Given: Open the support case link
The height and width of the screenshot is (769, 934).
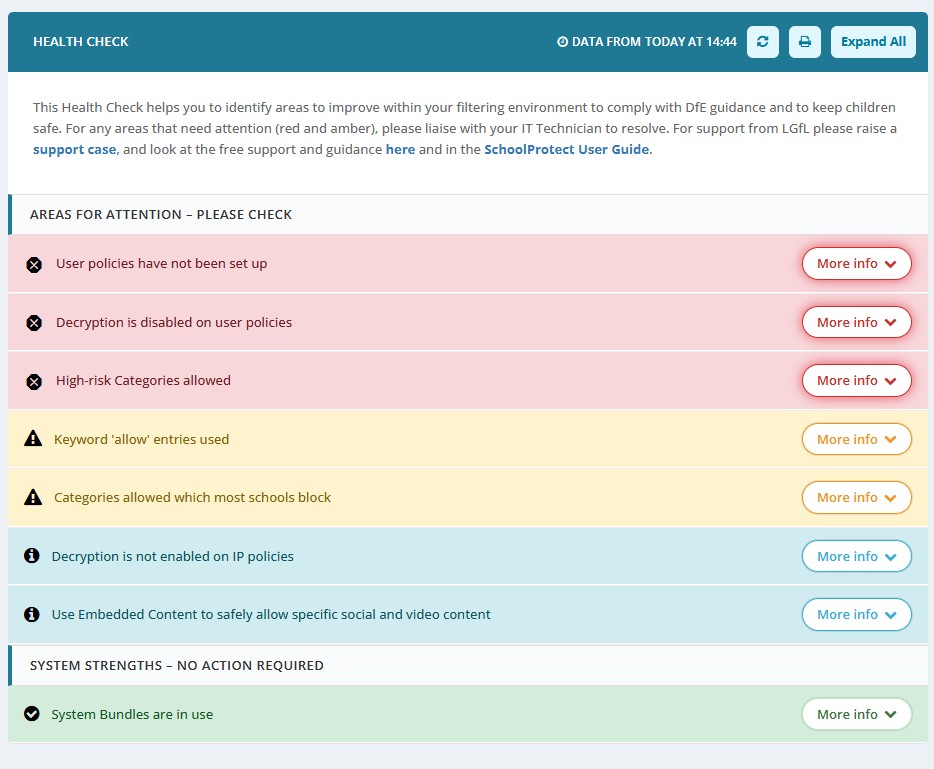Looking at the screenshot, I should tap(74, 149).
